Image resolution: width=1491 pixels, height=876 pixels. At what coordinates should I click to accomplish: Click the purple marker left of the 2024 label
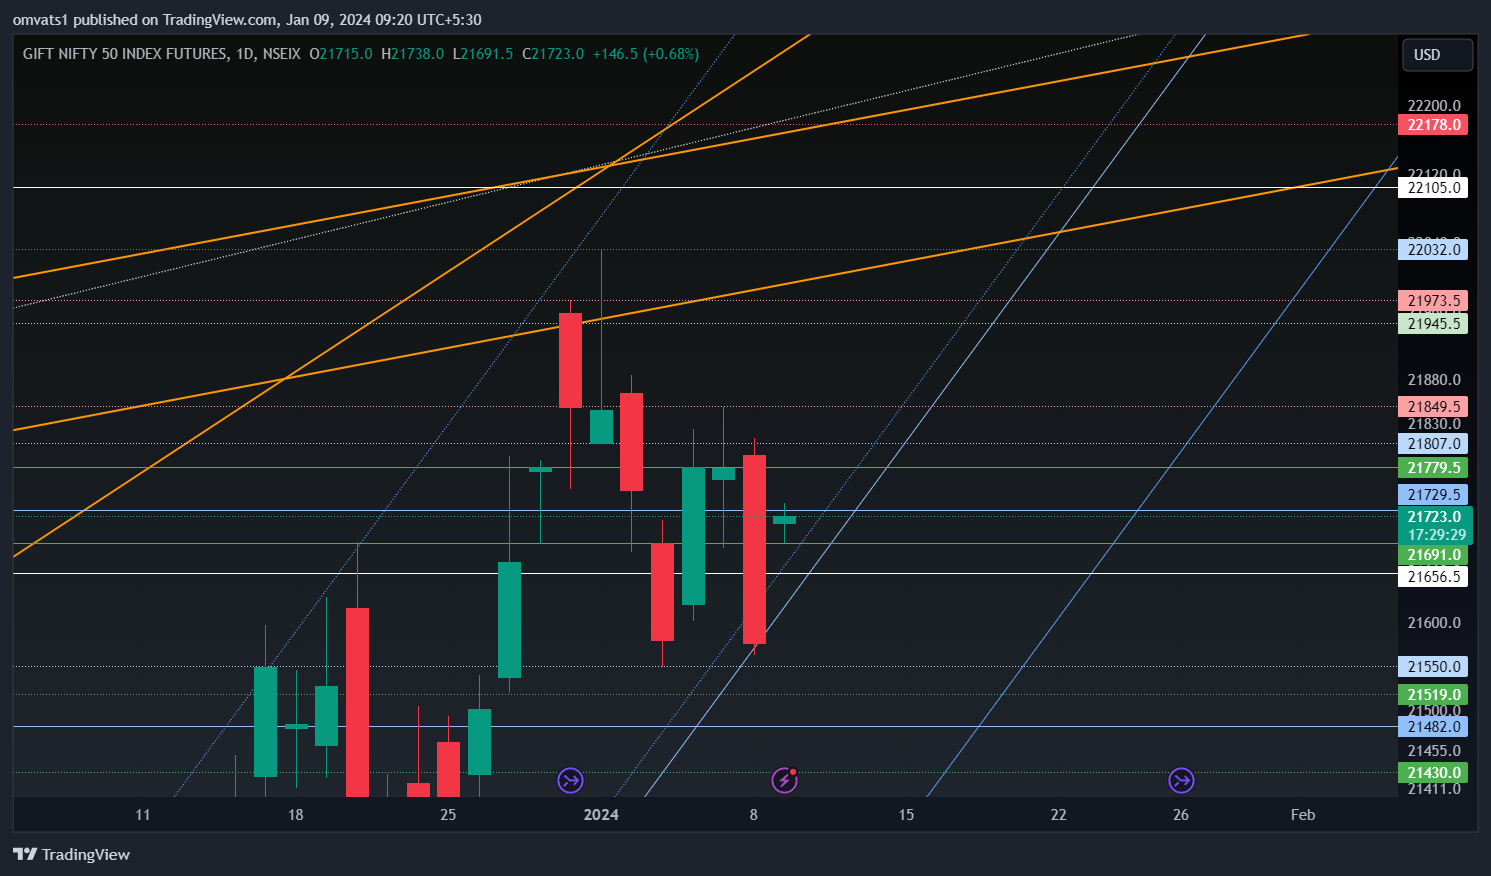570,780
